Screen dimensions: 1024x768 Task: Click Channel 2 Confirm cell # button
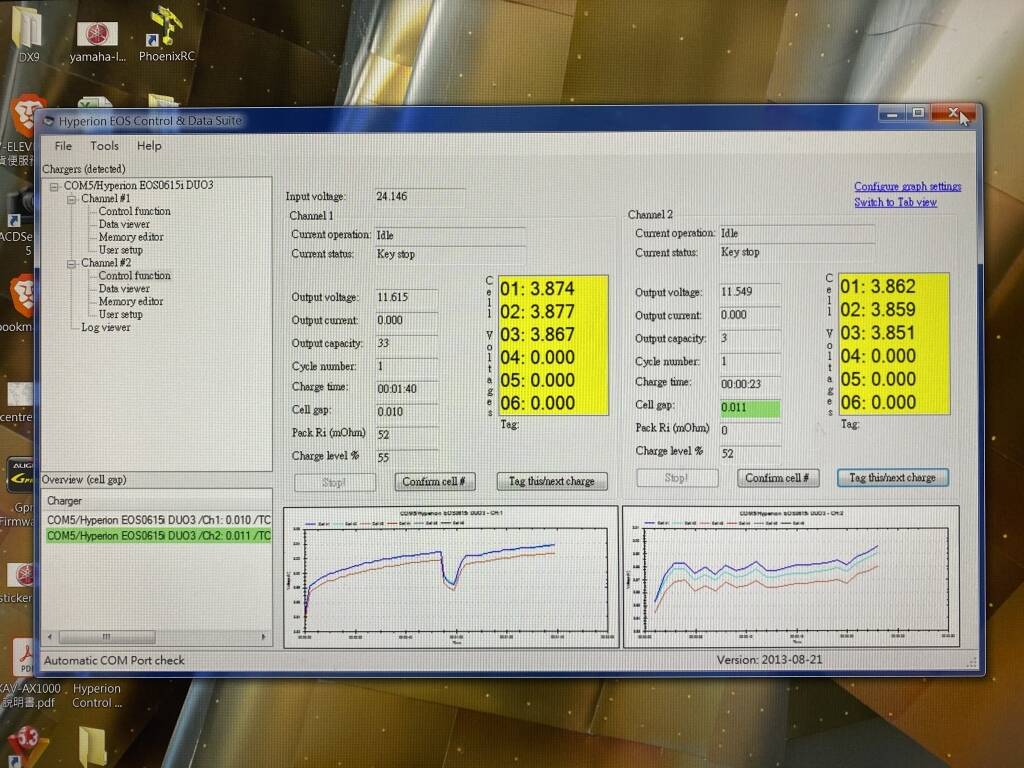click(777, 478)
